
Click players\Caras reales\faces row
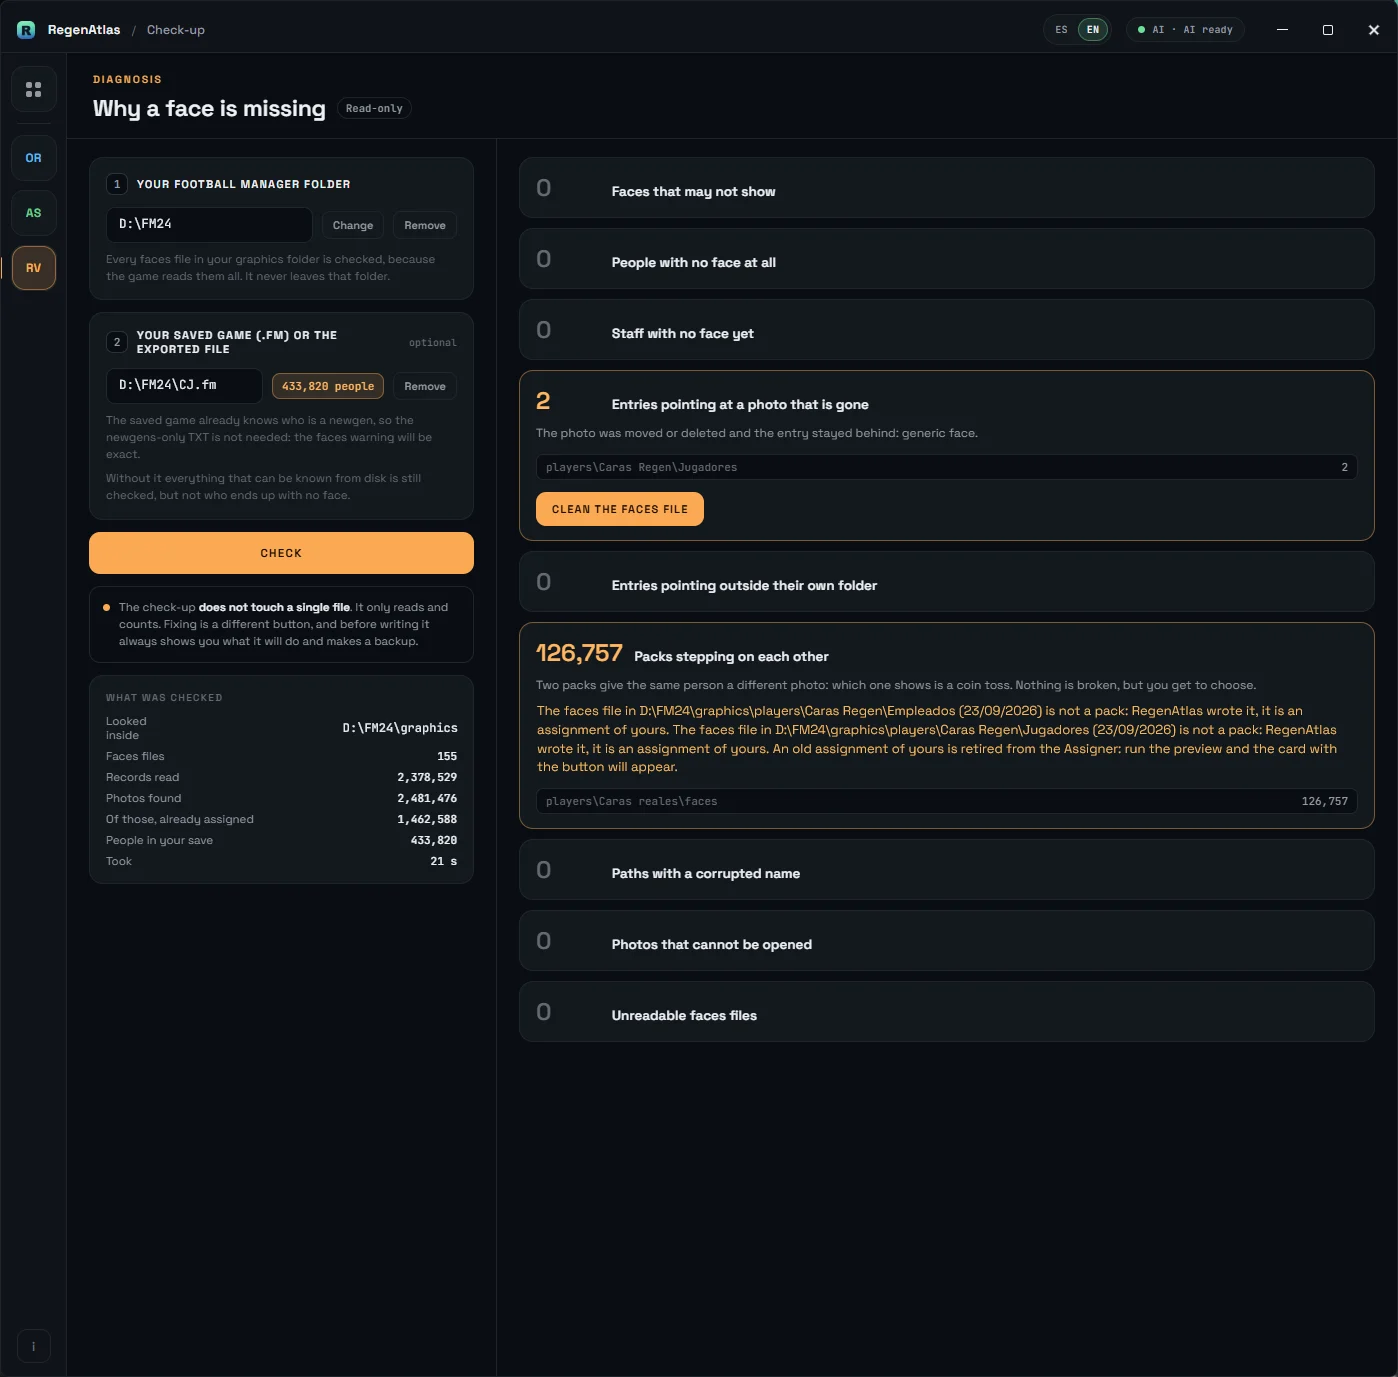pyautogui.click(x=946, y=801)
